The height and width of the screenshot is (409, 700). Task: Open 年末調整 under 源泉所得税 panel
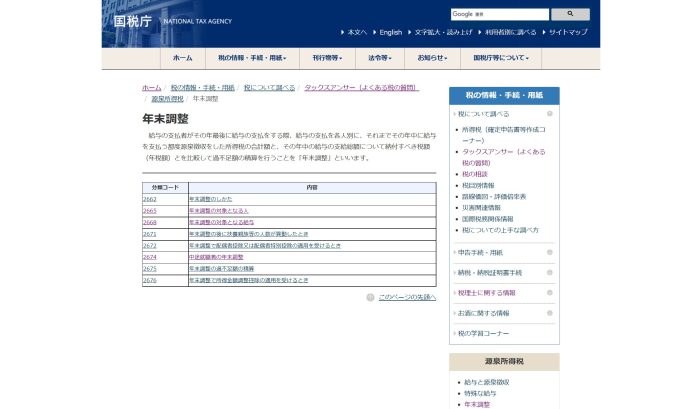(477, 405)
